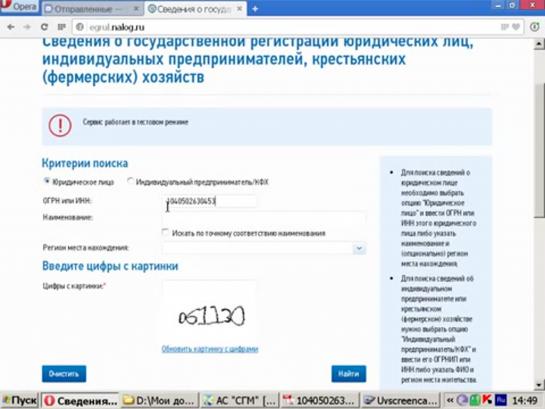Viewport: 545px width, 409px height.
Task: Open the speed dial grid icon
Action: tap(61, 27)
